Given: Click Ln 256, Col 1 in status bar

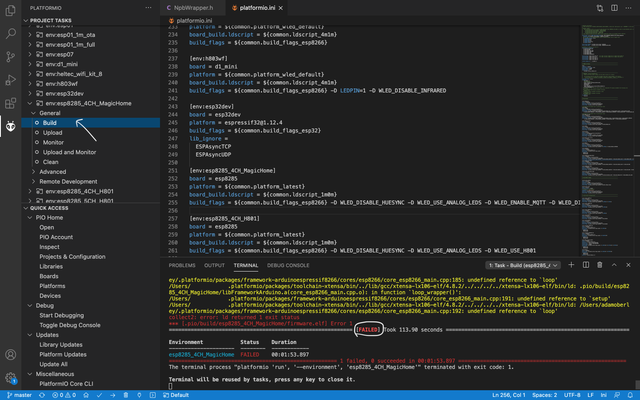Looking at the screenshot, I should (x=509, y=395).
